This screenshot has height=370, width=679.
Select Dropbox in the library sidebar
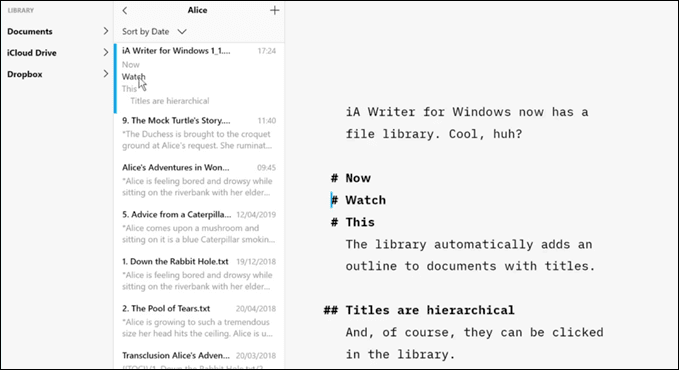pyautogui.click(x=25, y=74)
